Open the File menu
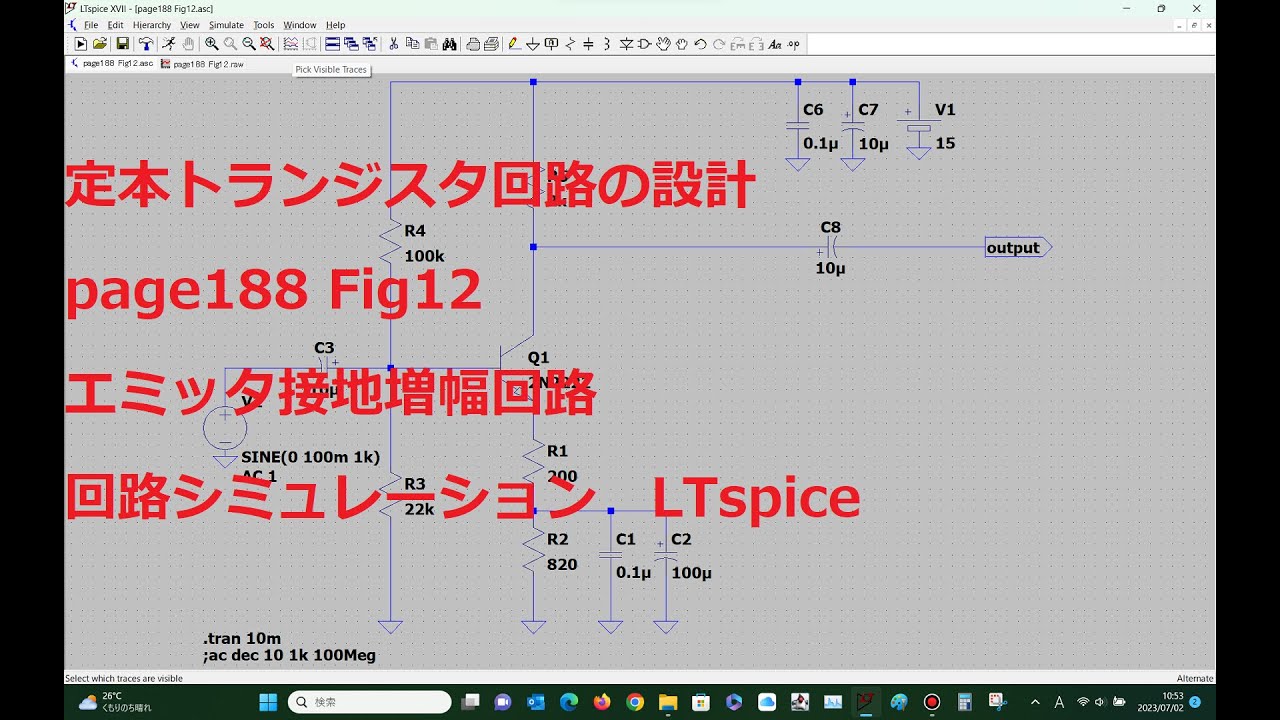The image size is (1280, 720). click(91, 25)
